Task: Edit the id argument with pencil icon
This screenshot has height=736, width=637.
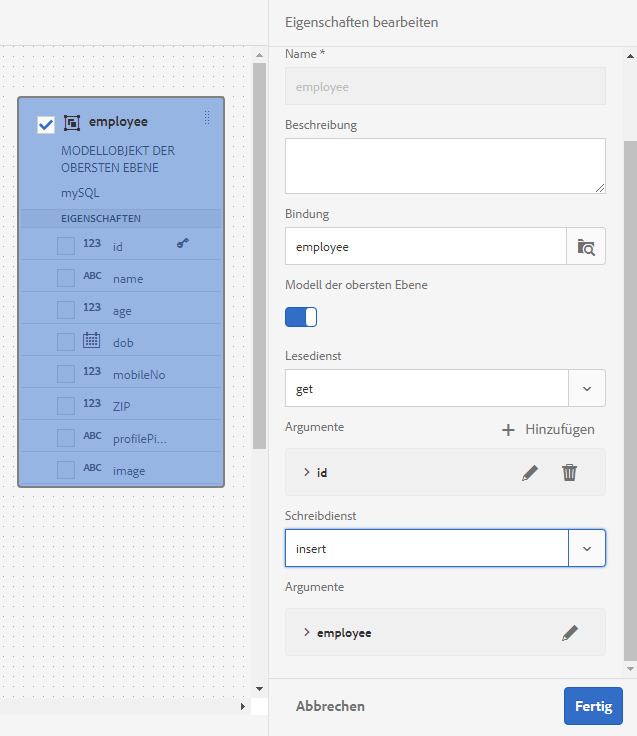Action: tap(530, 473)
